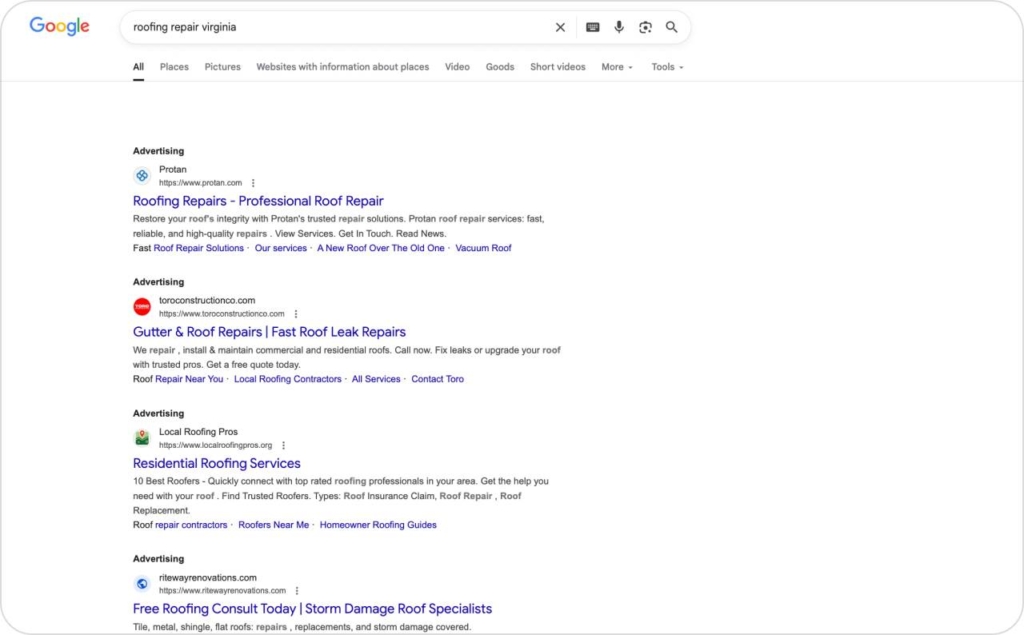Click the Google logo
Image resolution: width=1024 pixels, height=635 pixels.
59,27
